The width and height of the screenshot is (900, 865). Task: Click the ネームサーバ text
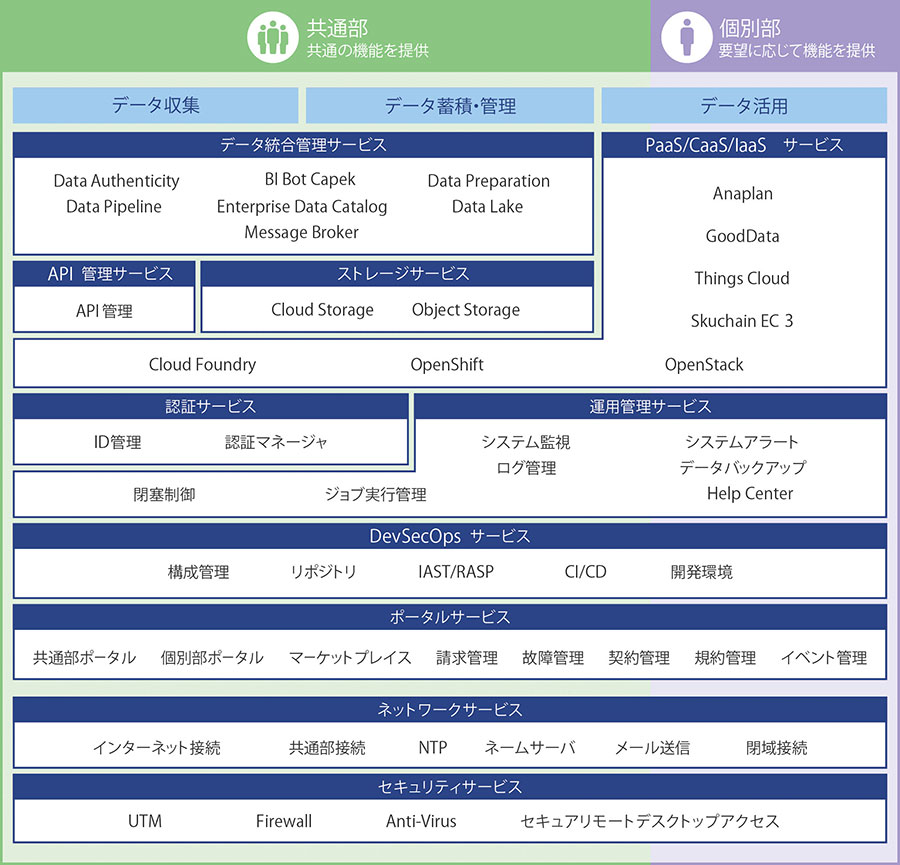(x=530, y=748)
